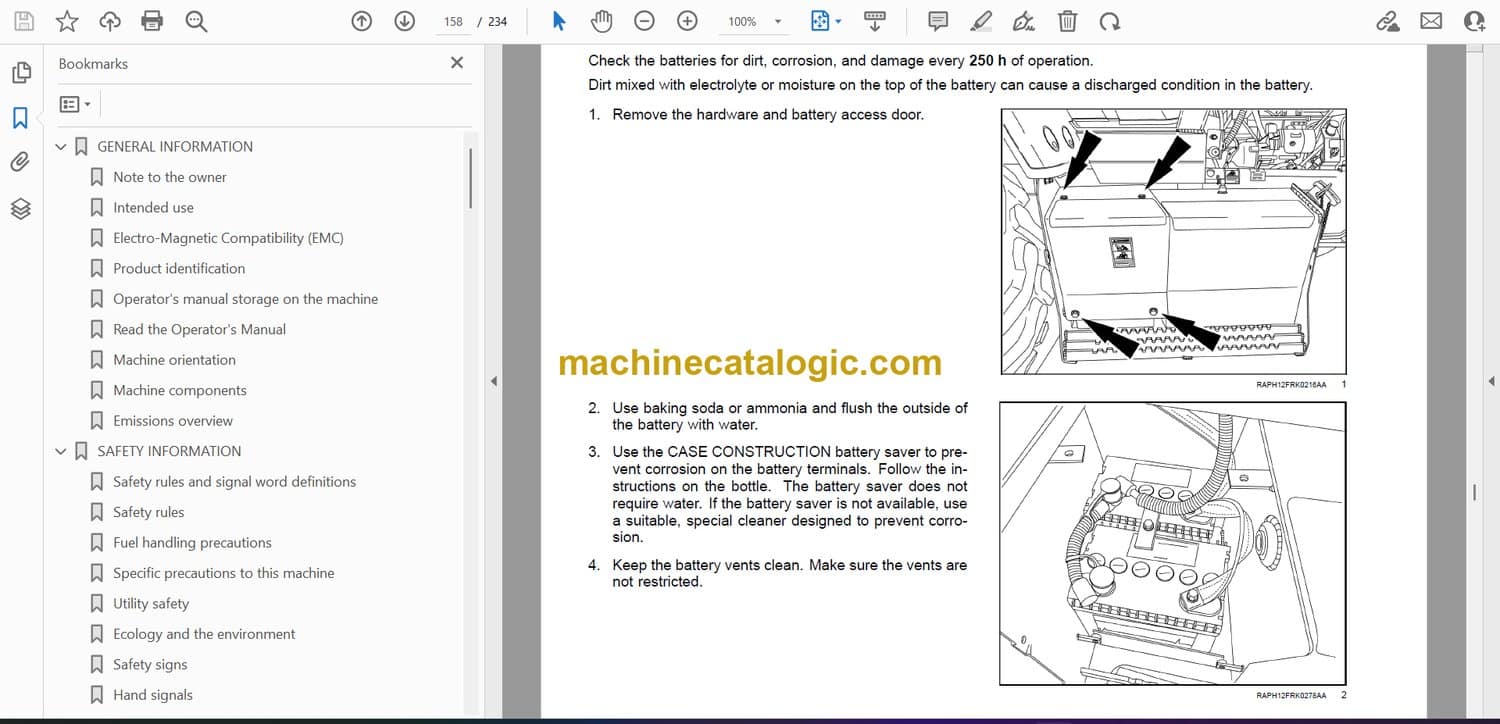Add file to starred favorites

[67, 21]
